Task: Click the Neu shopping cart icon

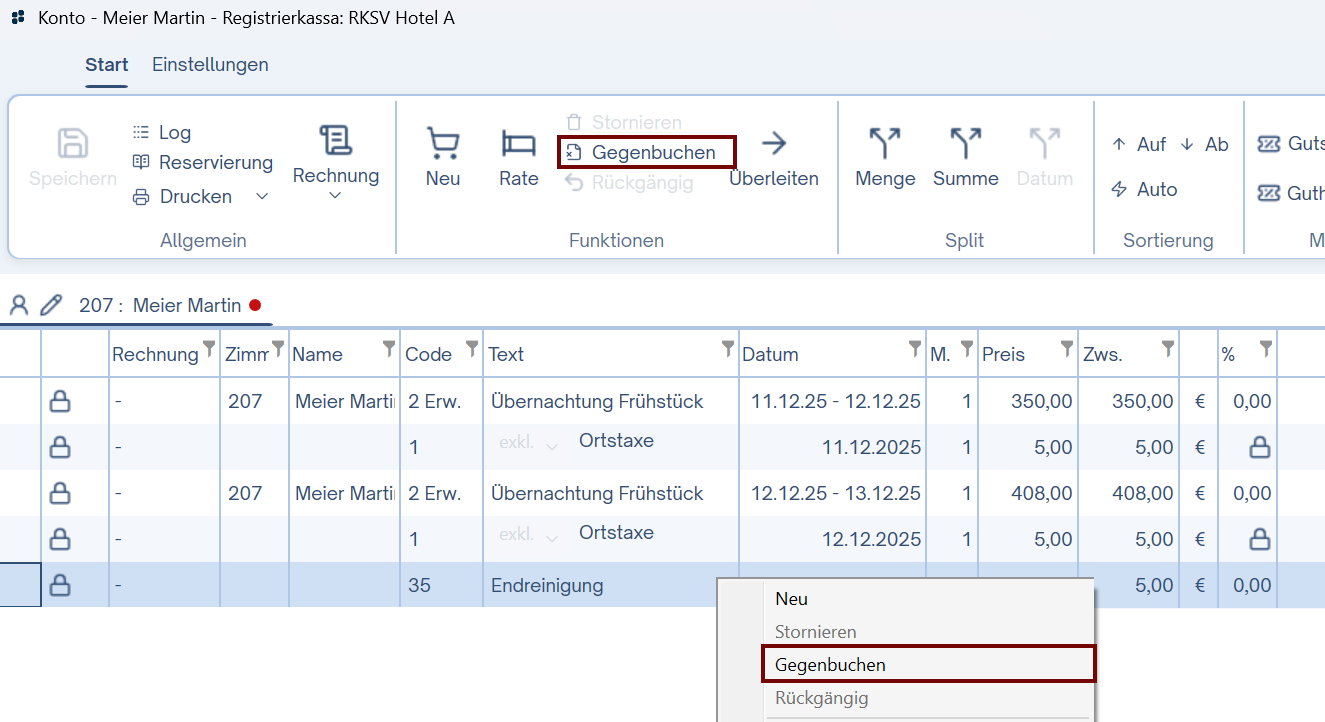Action: (442, 144)
